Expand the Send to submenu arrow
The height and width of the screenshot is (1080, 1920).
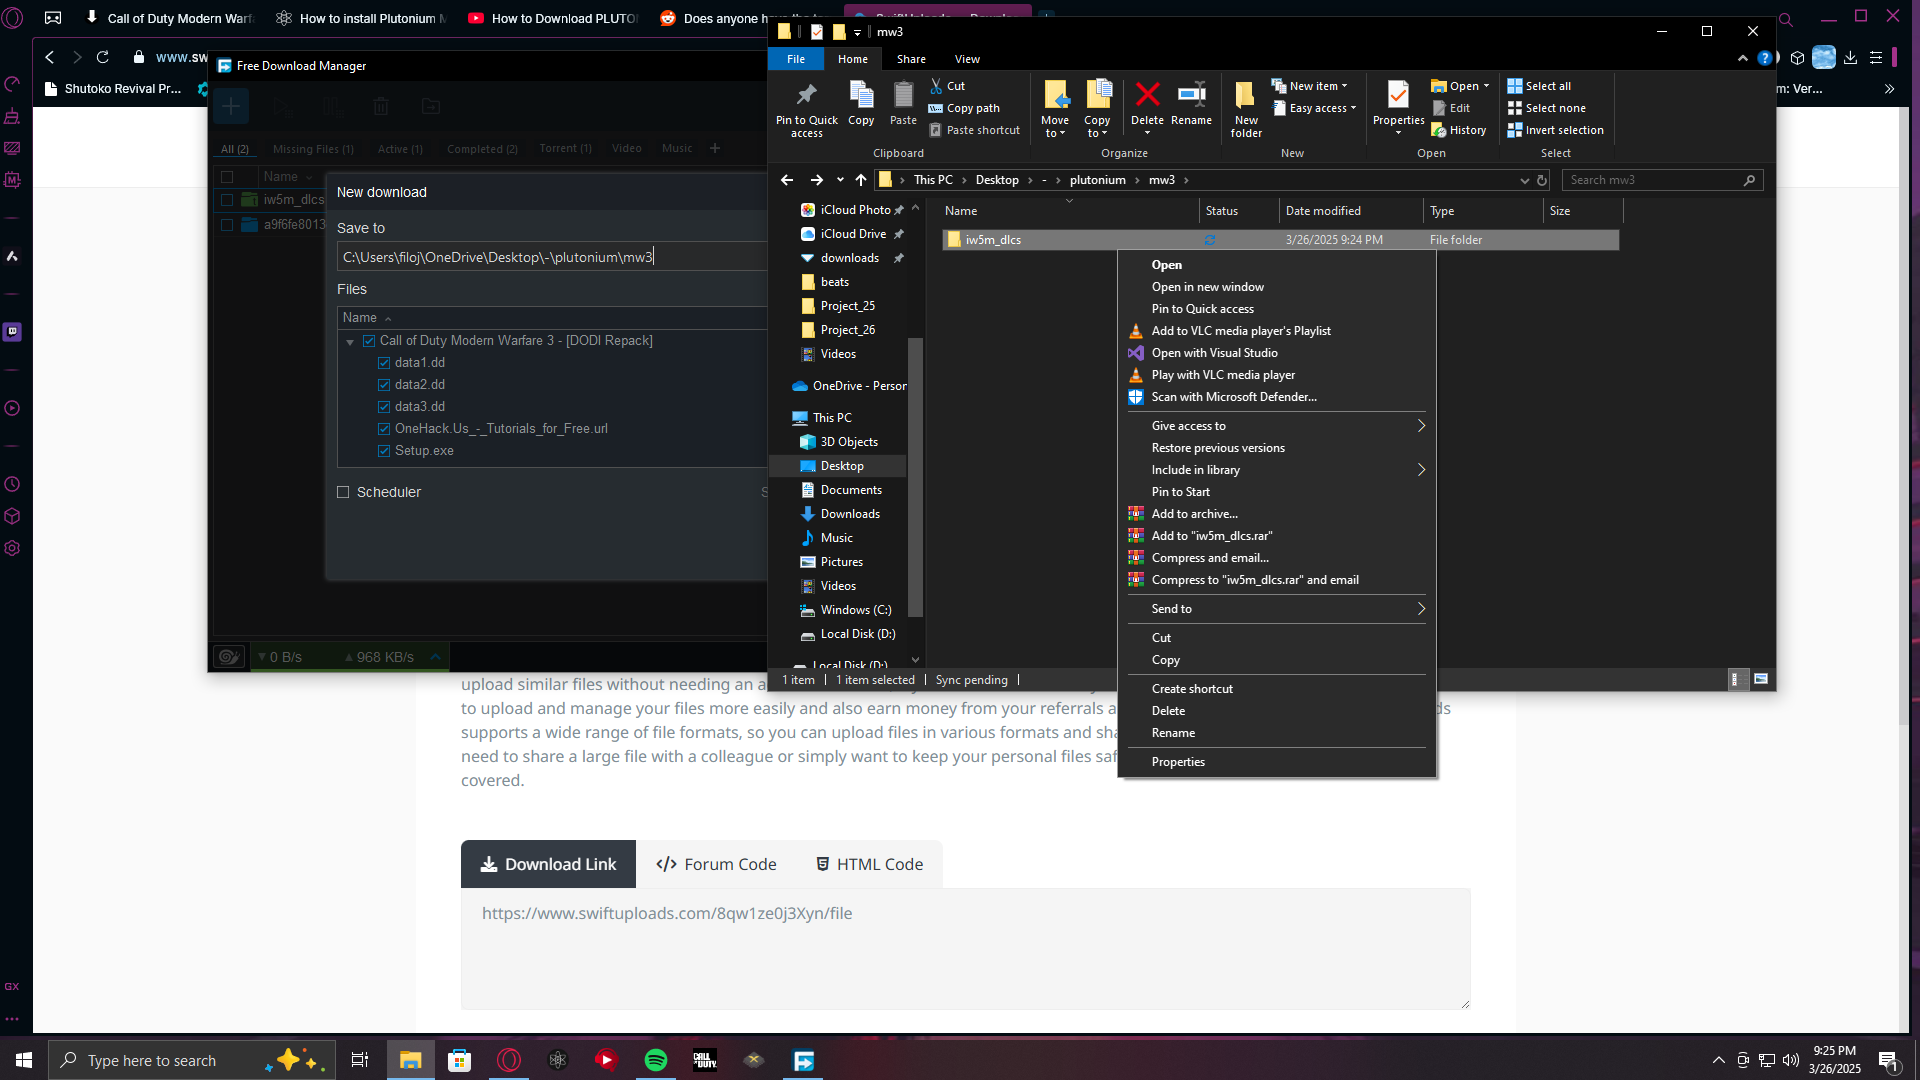pyautogui.click(x=1421, y=609)
